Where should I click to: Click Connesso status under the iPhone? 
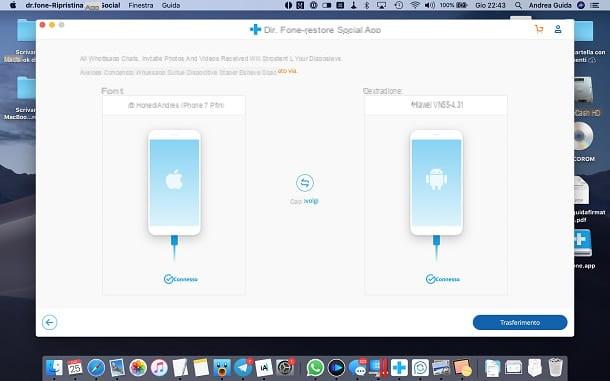click(181, 279)
